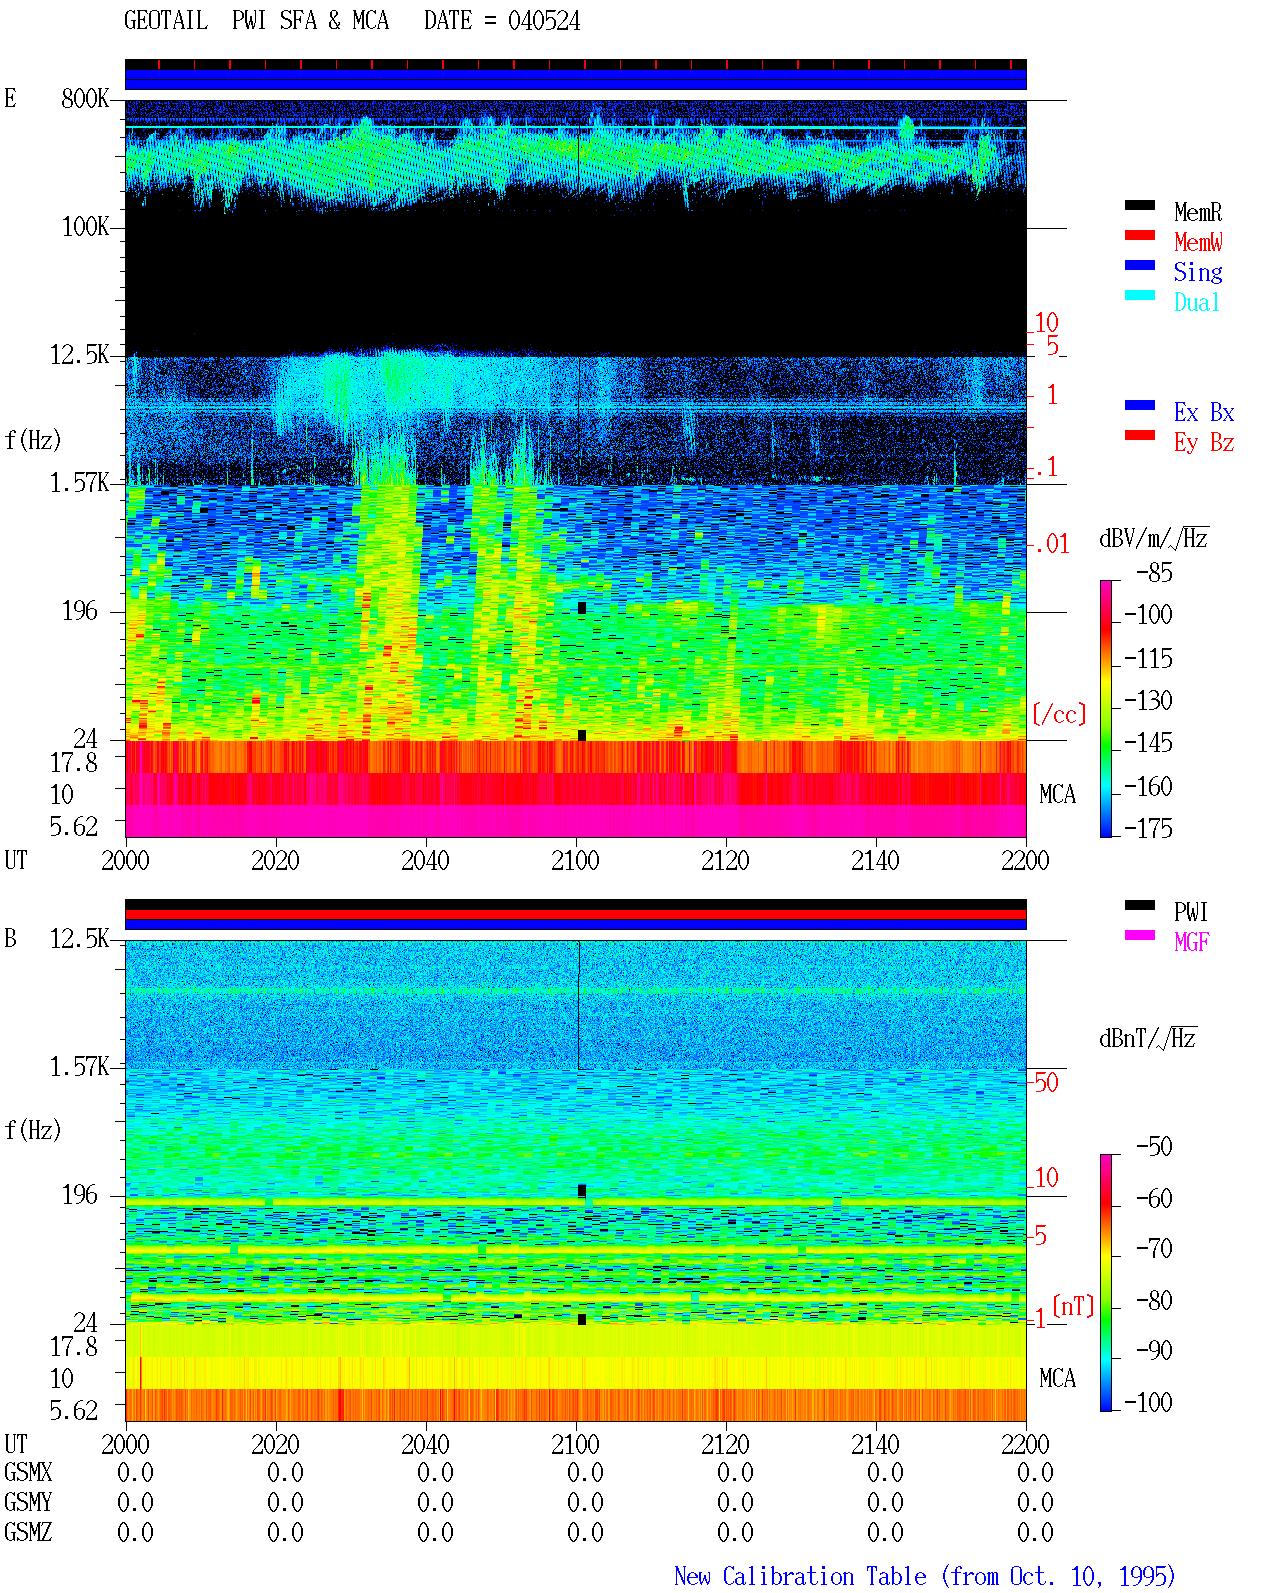Viewport: 1280px width, 1593px height.
Task: Click the Dual legend label
Action: click(1198, 302)
